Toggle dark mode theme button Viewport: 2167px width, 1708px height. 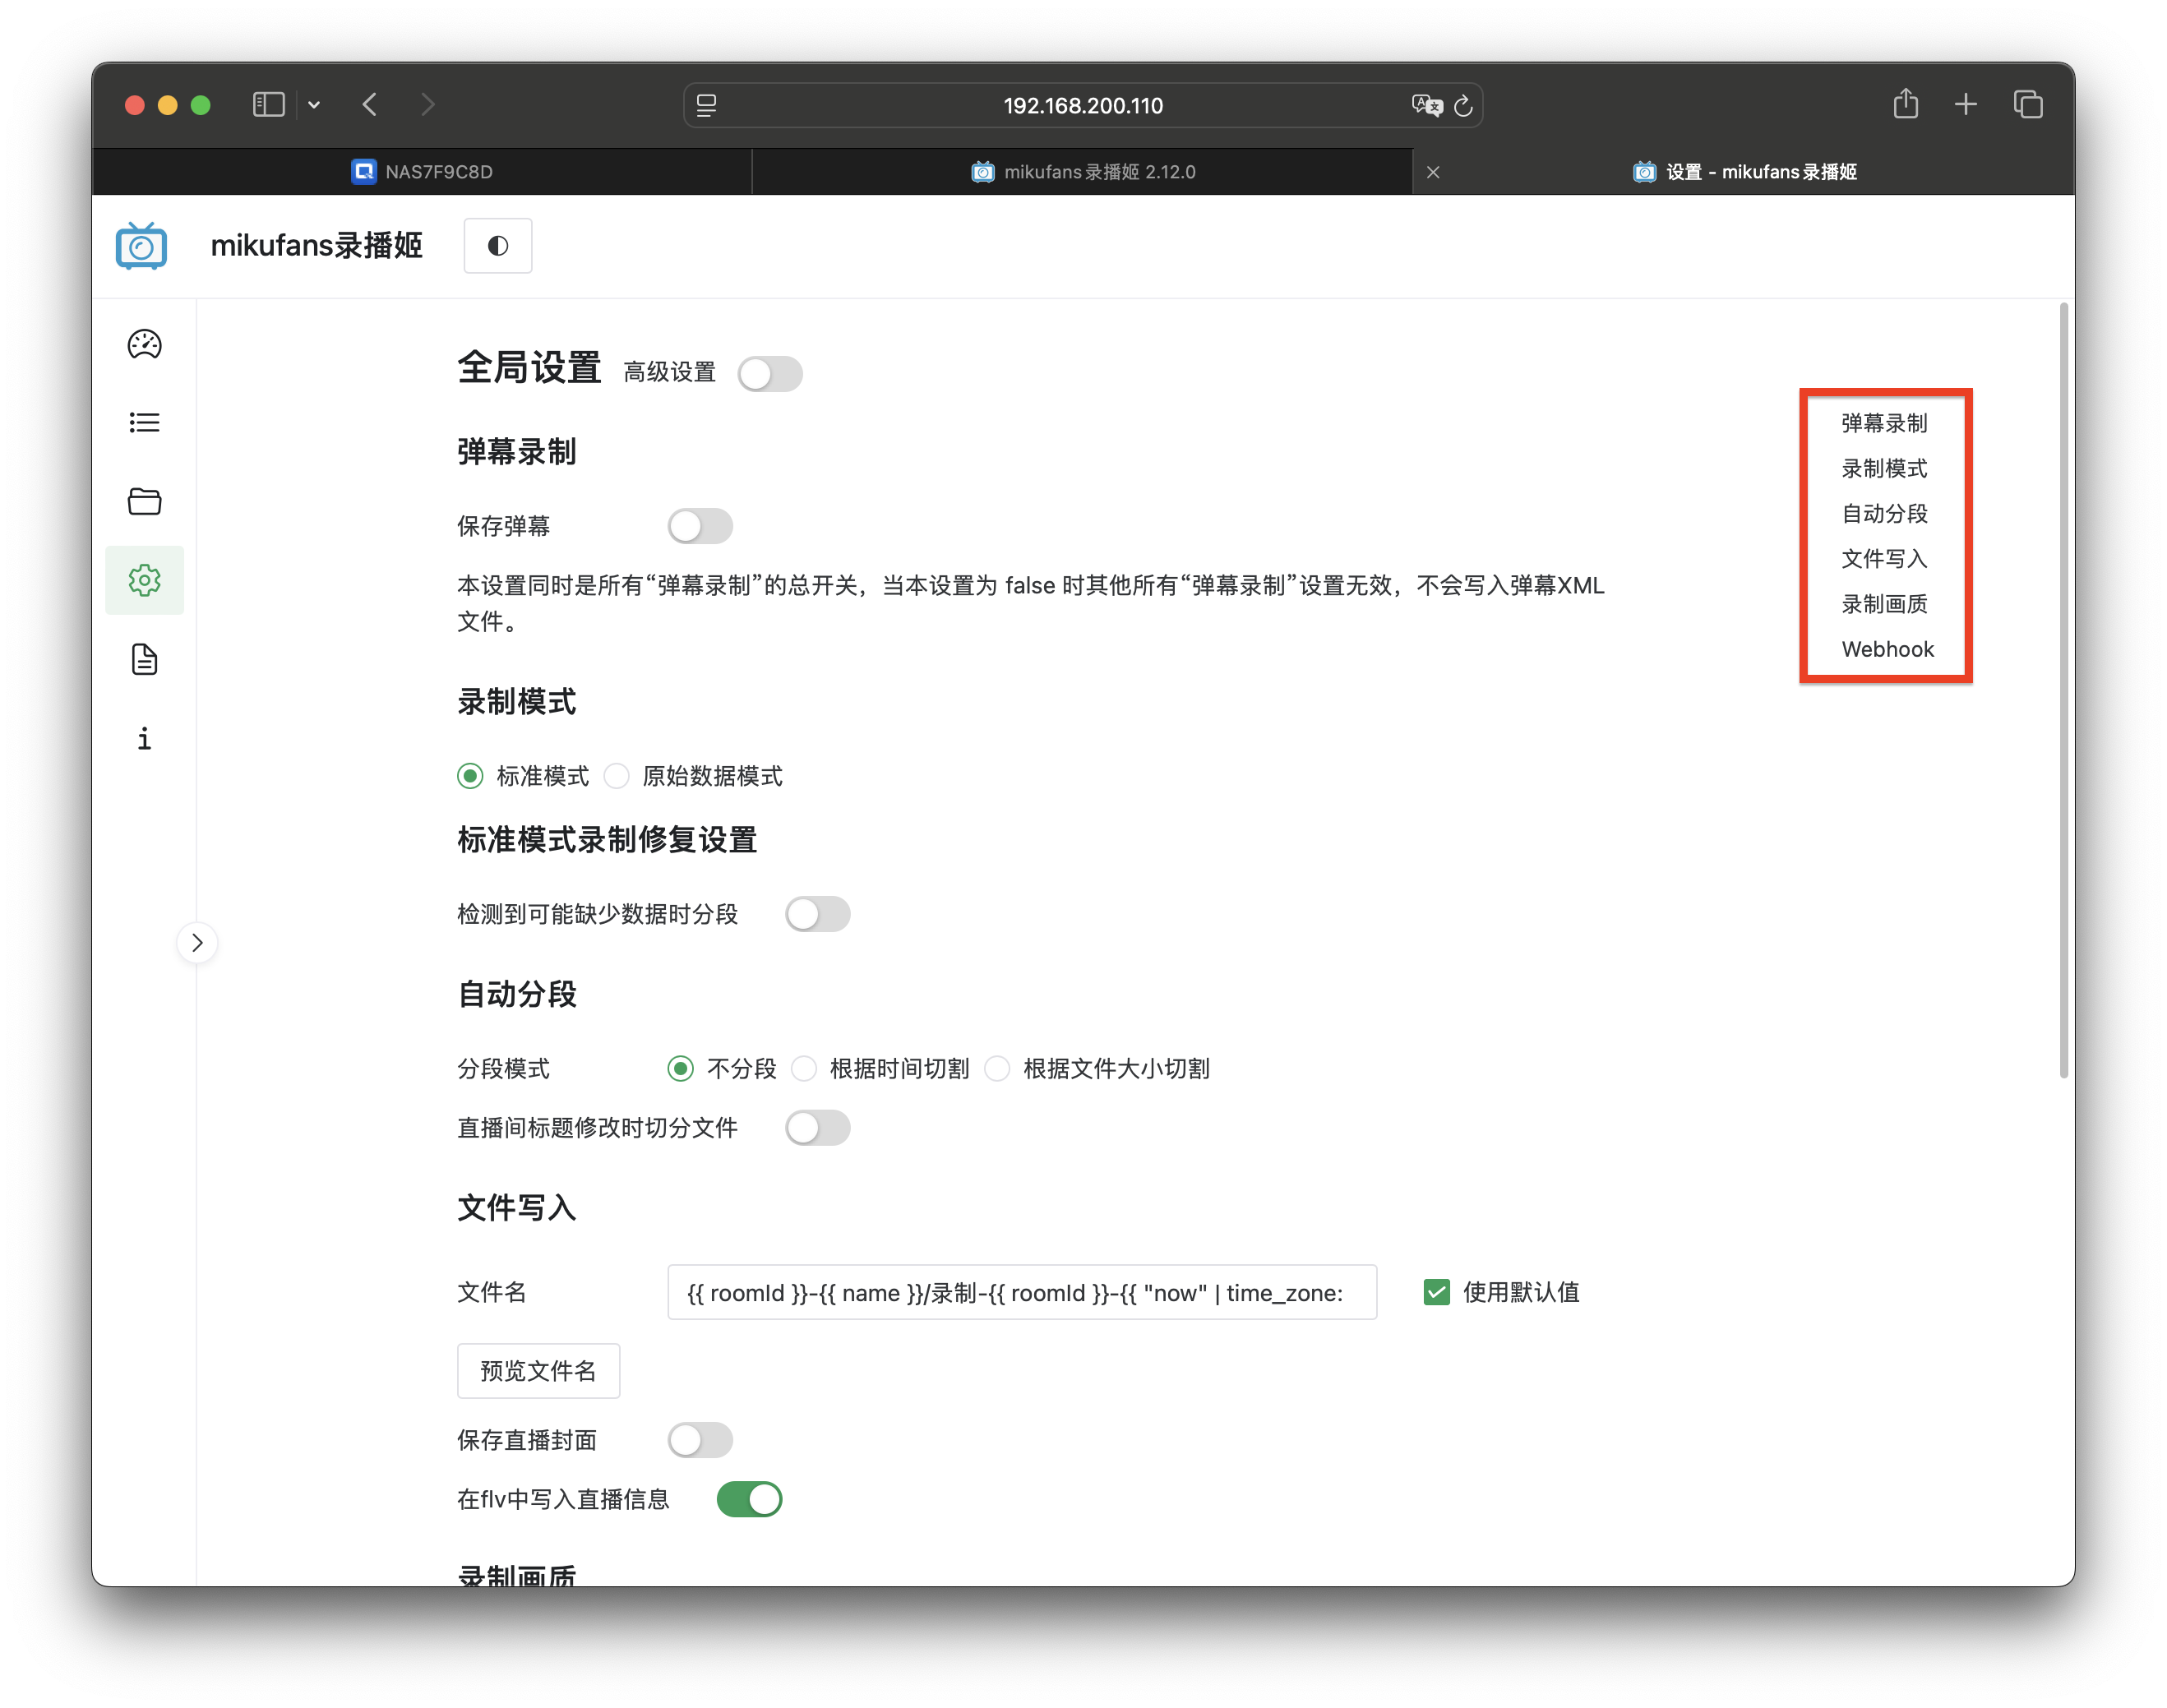click(x=497, y=245)
